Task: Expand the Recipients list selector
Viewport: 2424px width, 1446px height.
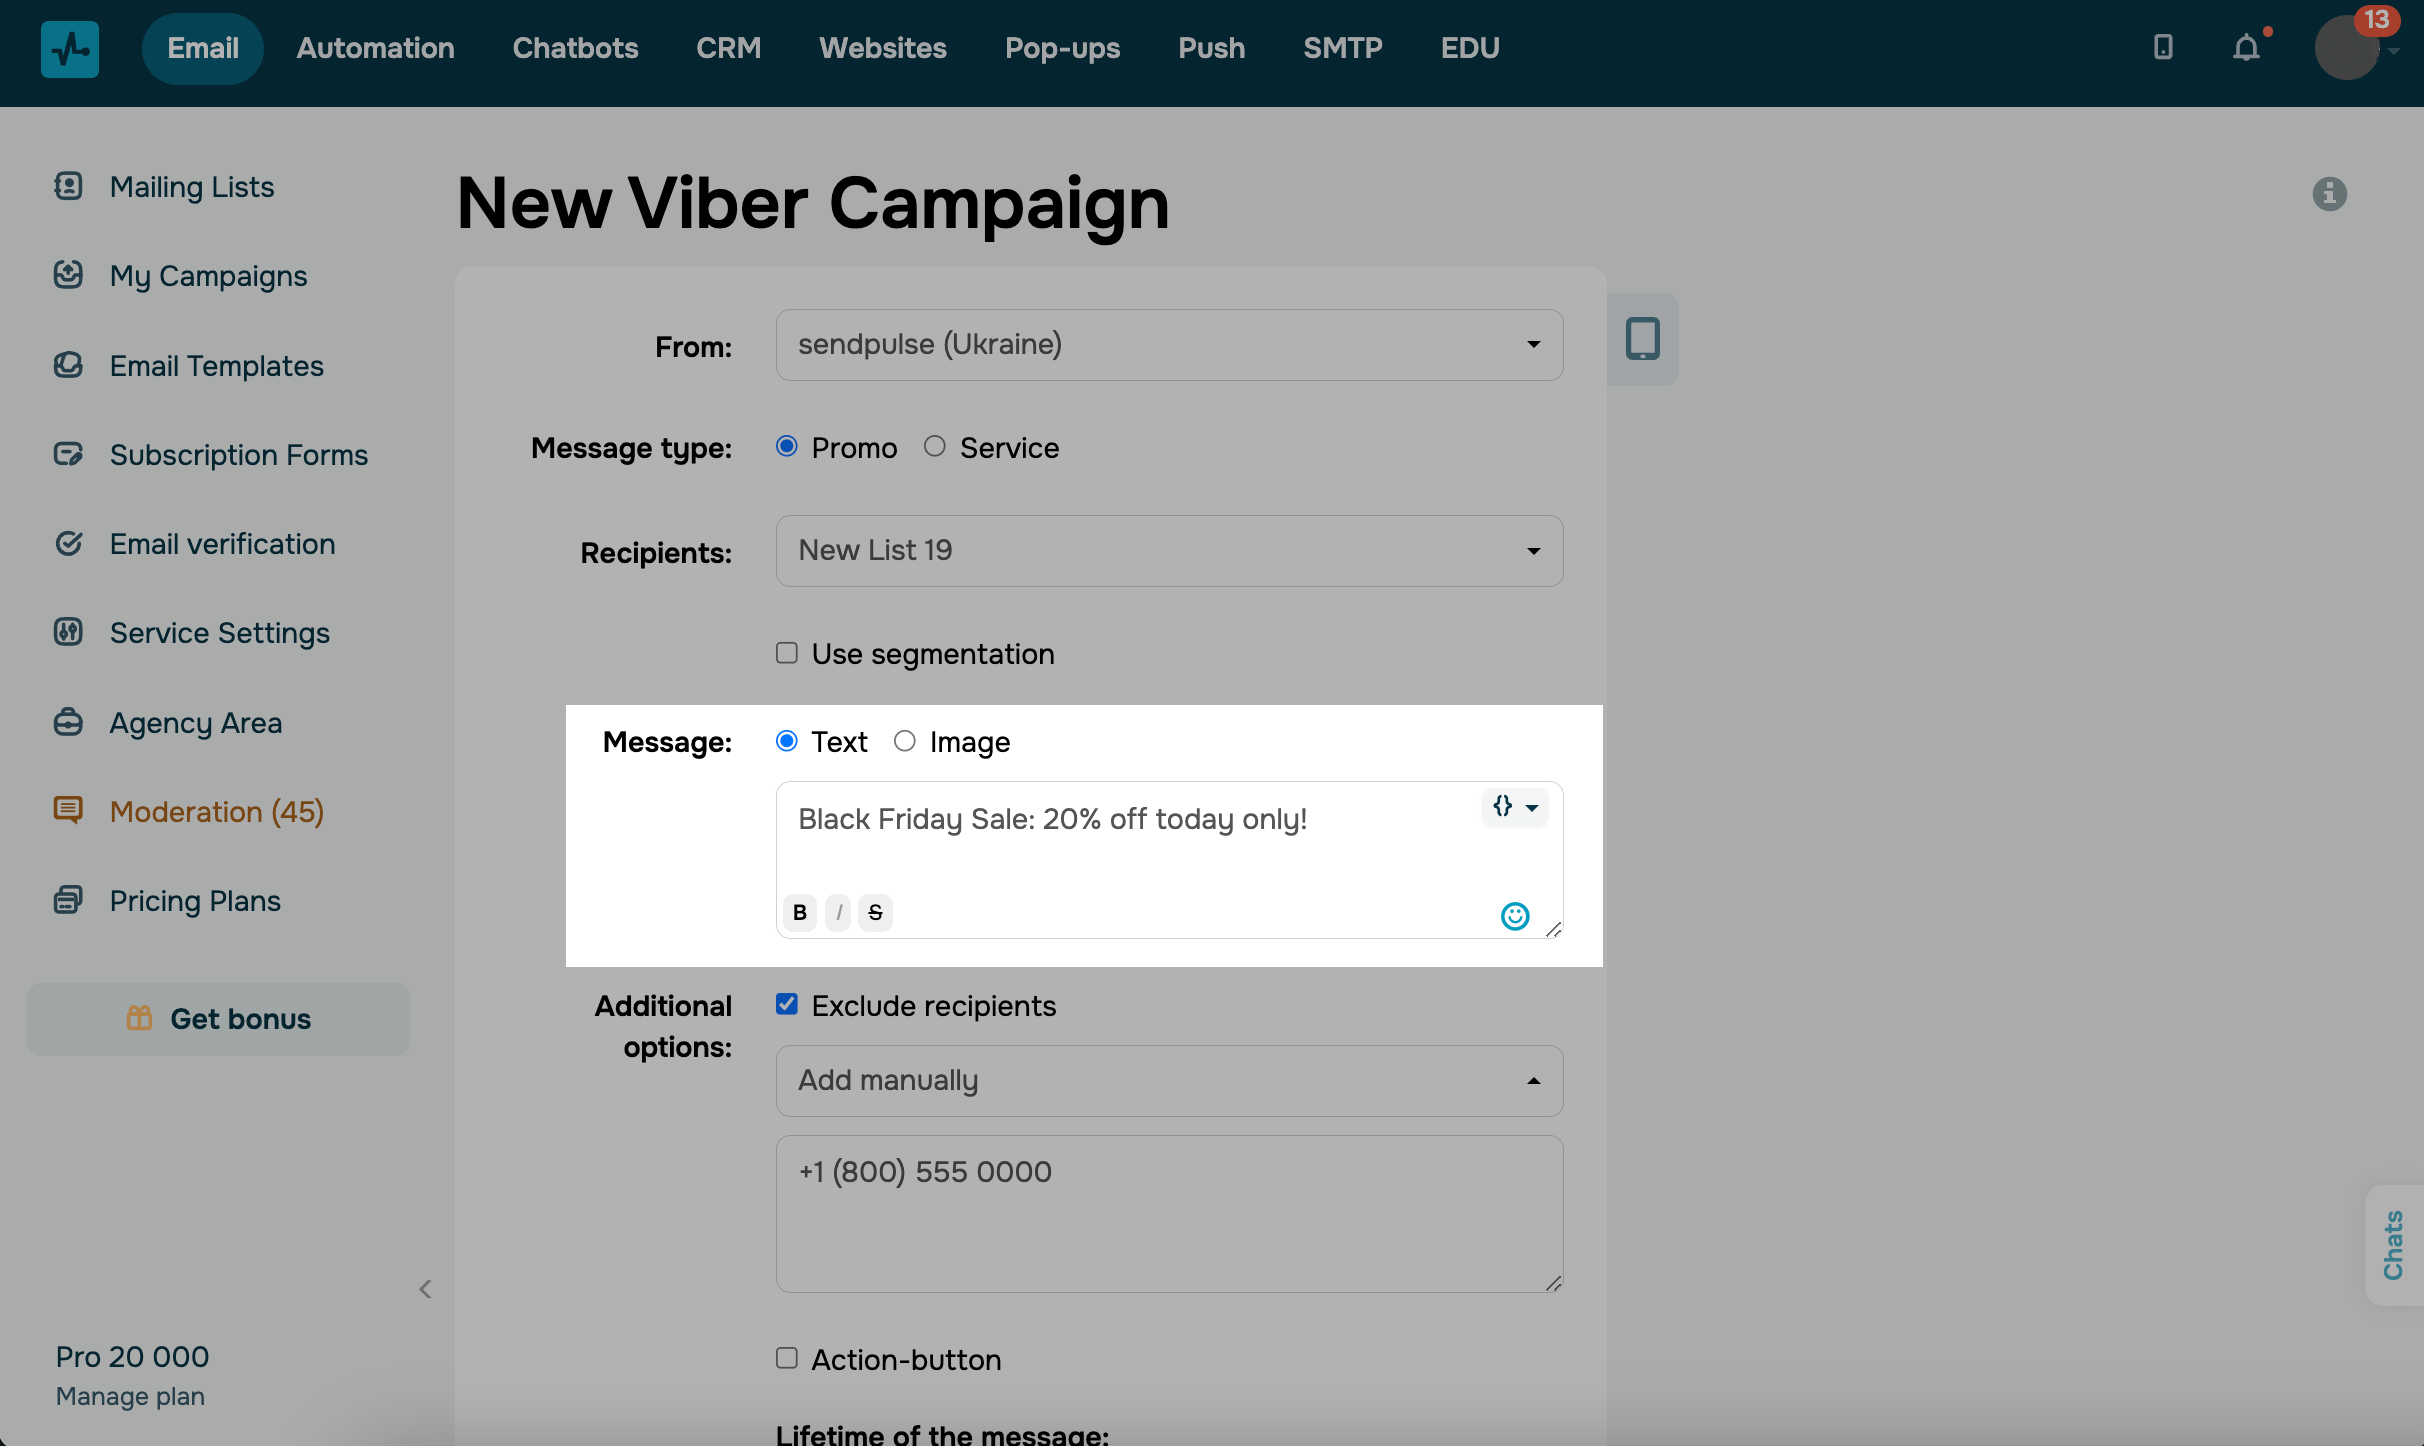Action: tap(1168, 550)
